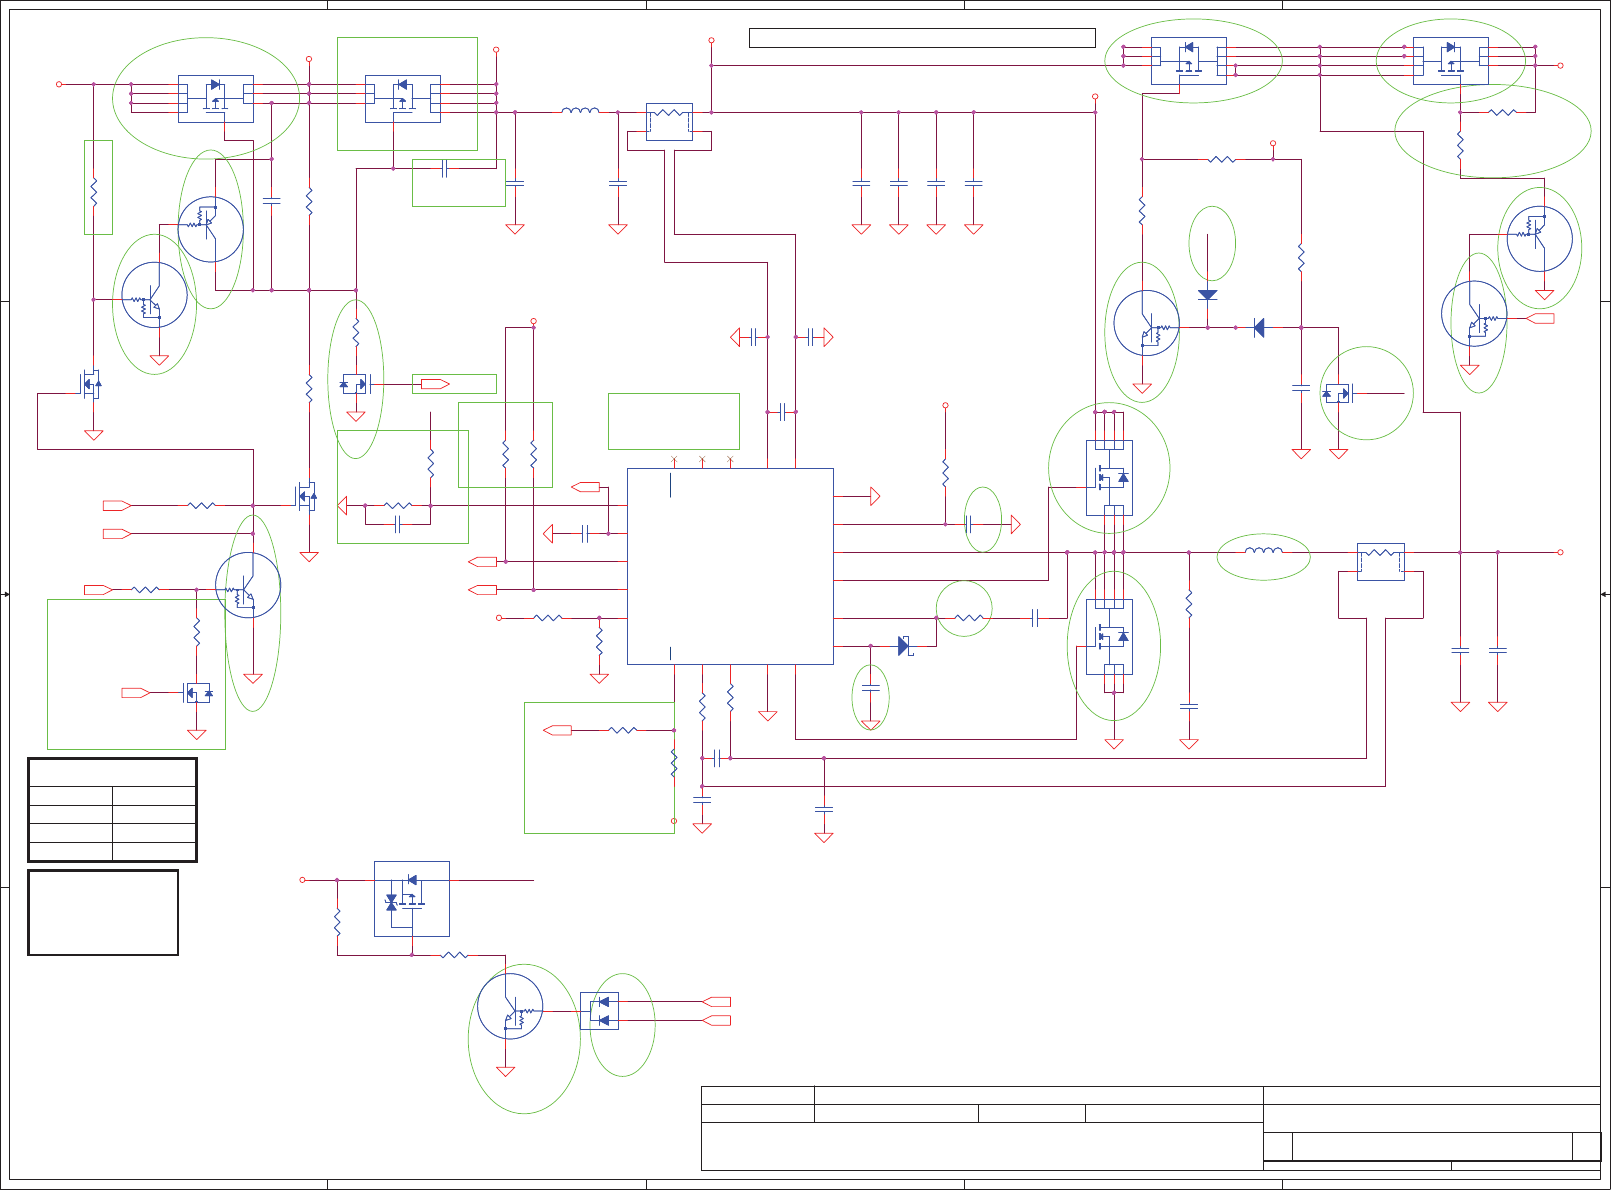The height and width of the screenshot is (1190, 1611).
Task: Select the small MOSFET in the lower-left green box
Action: pyautogui.click(x=198, y=692)
